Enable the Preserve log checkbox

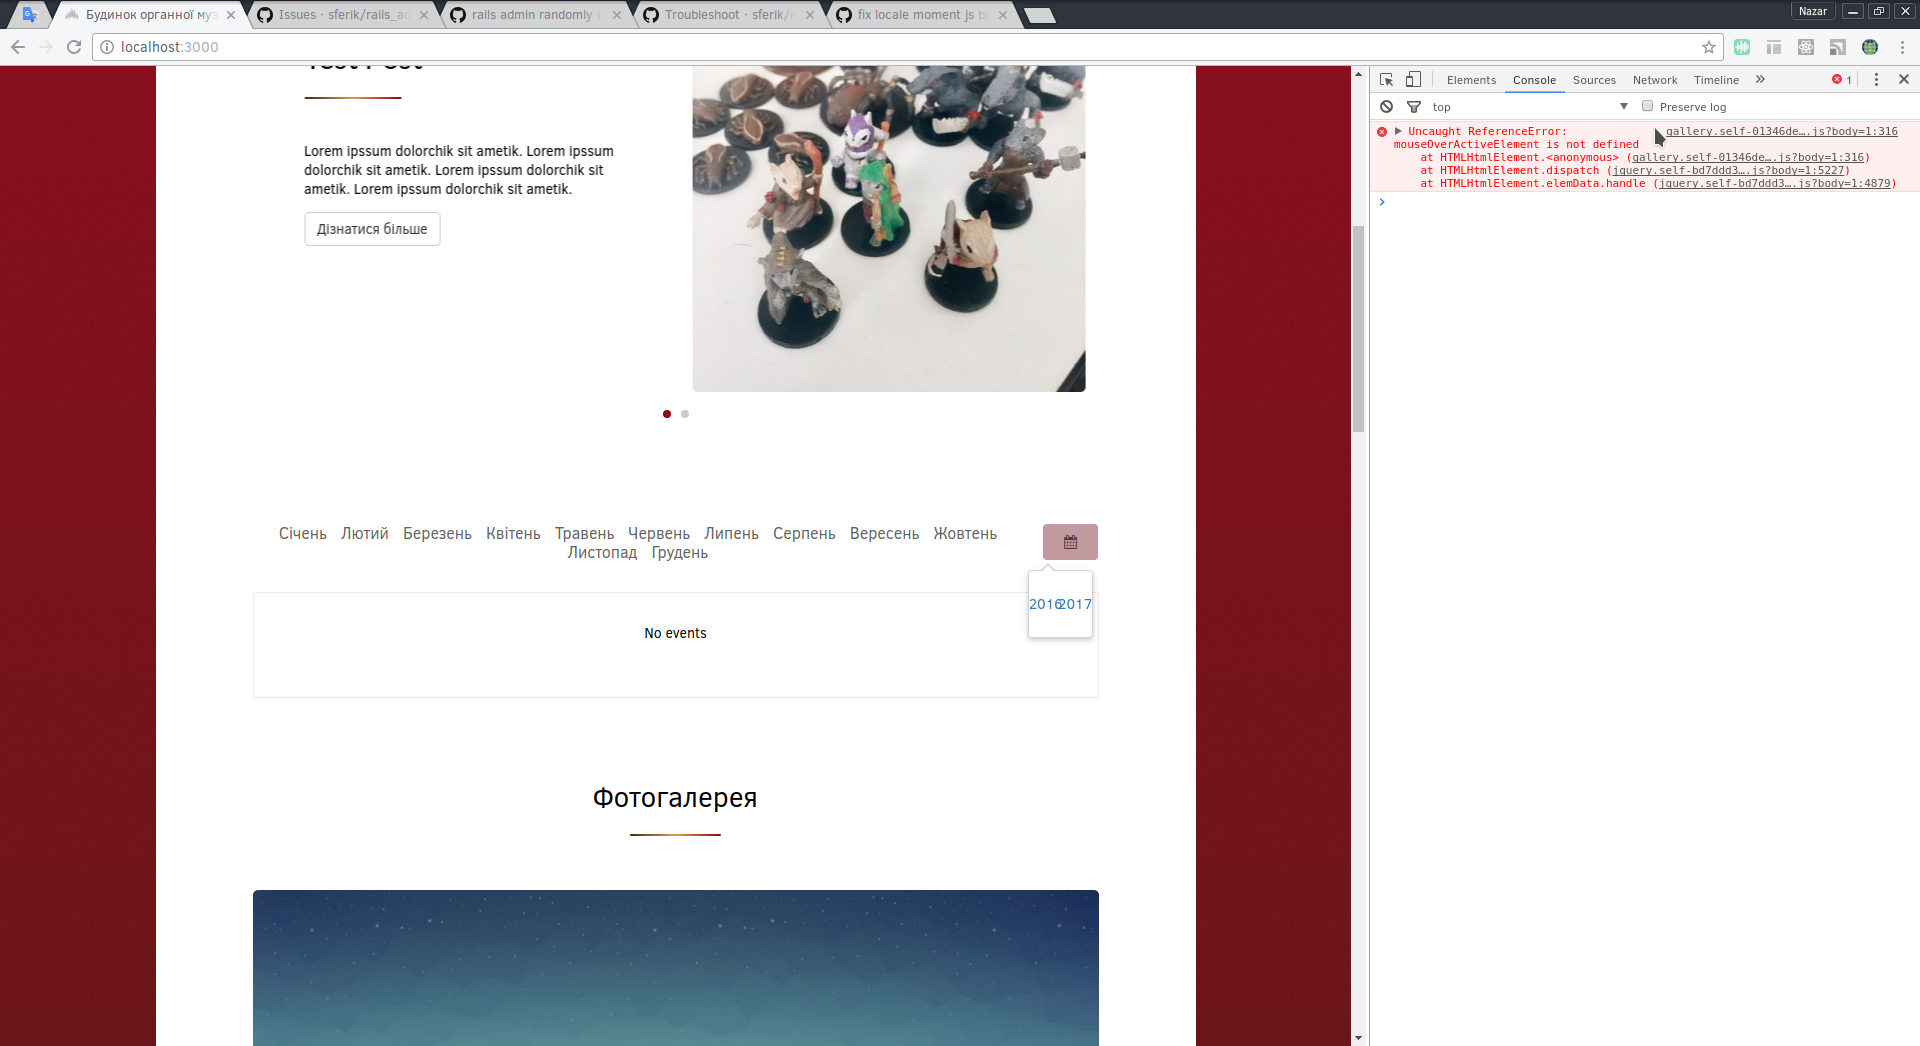coord(1647,106)
